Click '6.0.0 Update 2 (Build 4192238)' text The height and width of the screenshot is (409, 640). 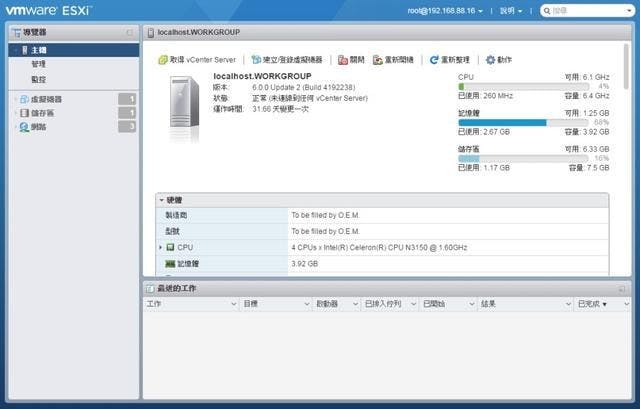tap(304, 87)
